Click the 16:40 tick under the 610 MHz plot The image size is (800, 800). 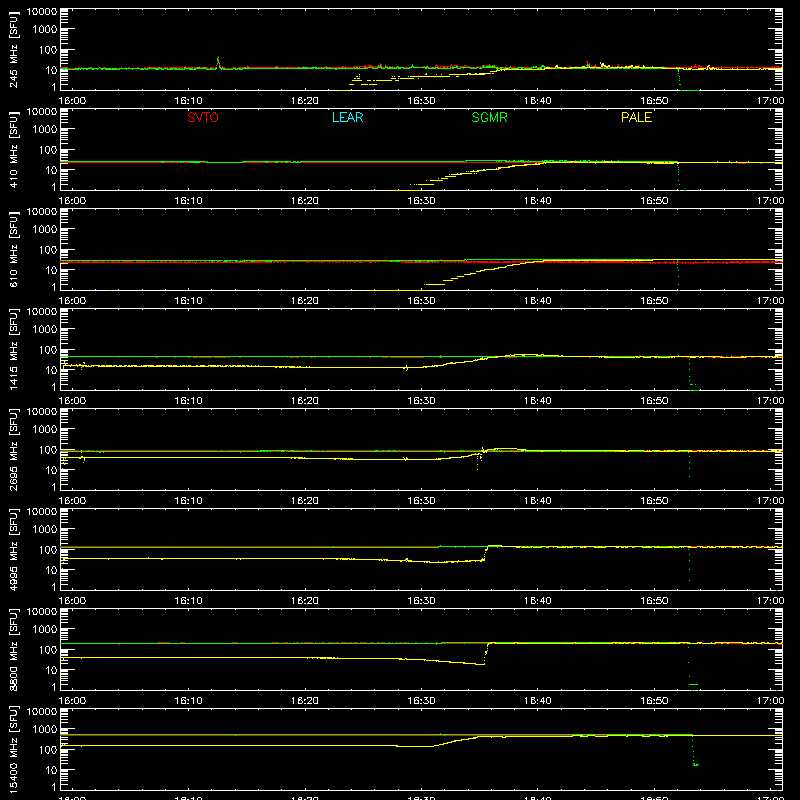pyautogui.click(x=538, y=301)
